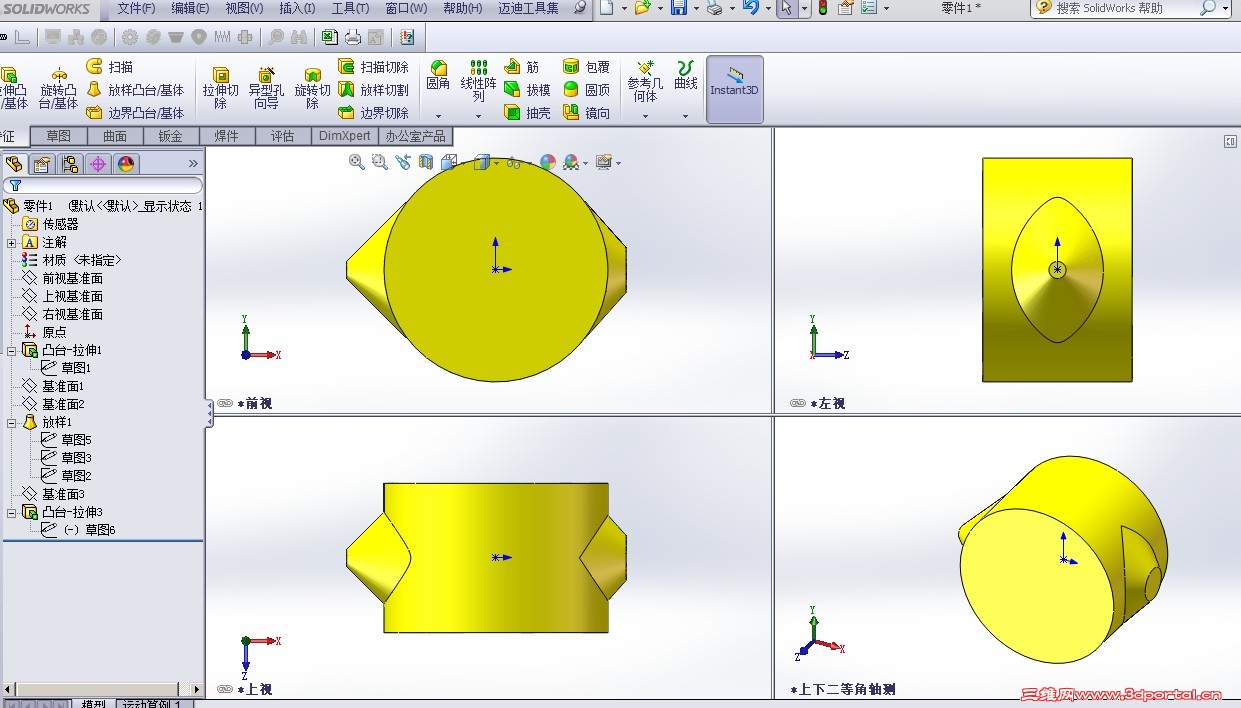
Task: Click the 旋转凸台/基体 revolve boss tool
Action: pos(59,88)
